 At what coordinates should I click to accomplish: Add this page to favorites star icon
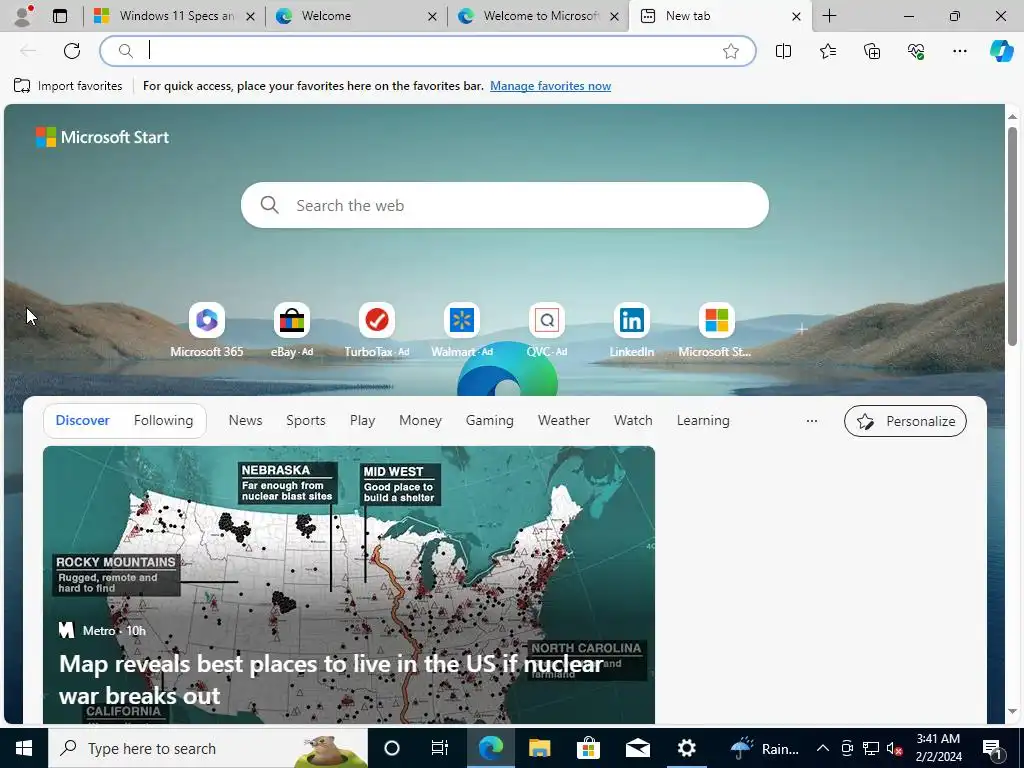click(731, 51)
